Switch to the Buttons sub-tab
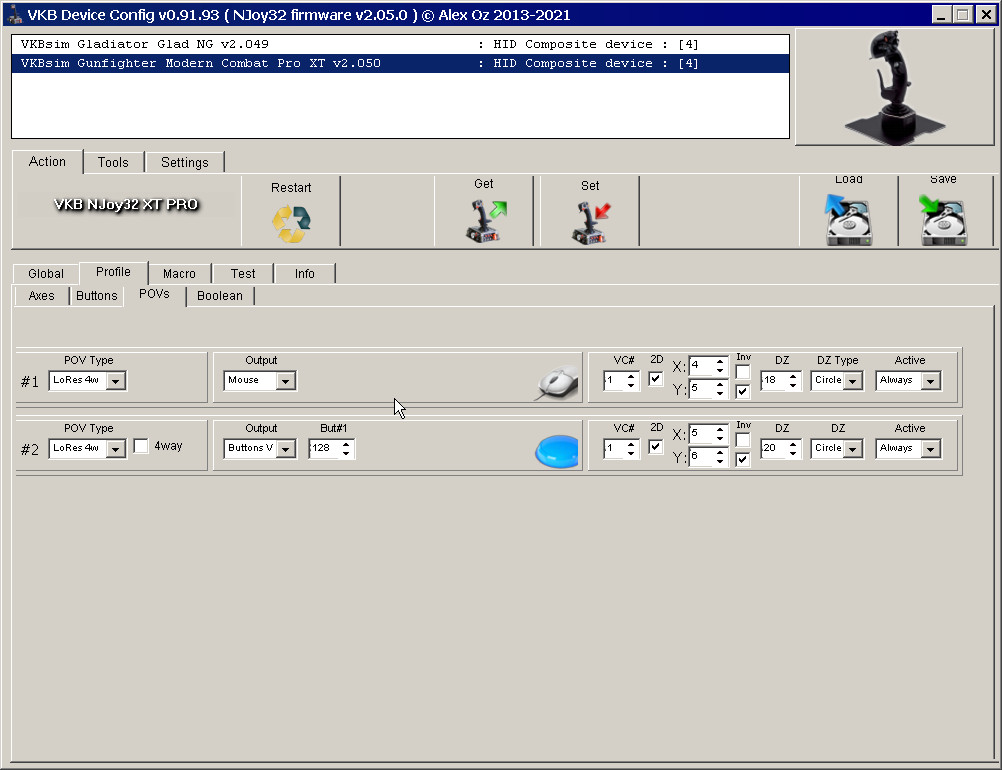 96,296
